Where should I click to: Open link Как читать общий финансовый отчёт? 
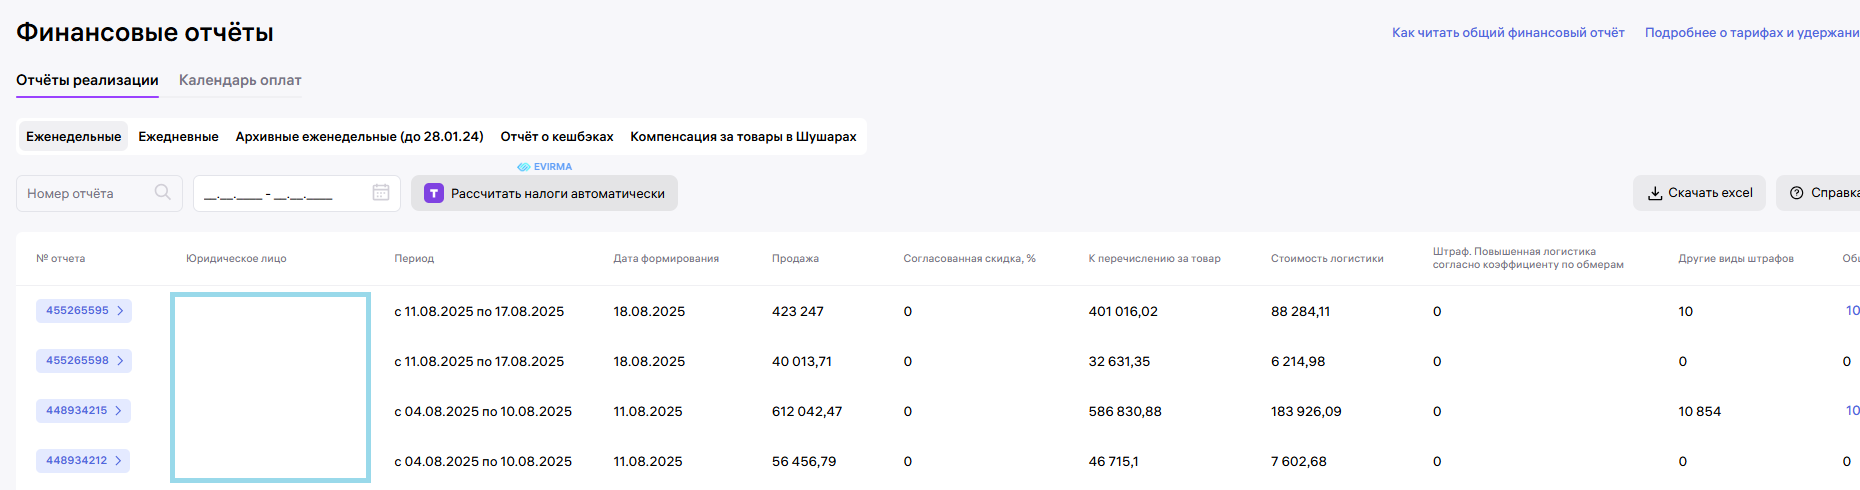point(1508,33)
